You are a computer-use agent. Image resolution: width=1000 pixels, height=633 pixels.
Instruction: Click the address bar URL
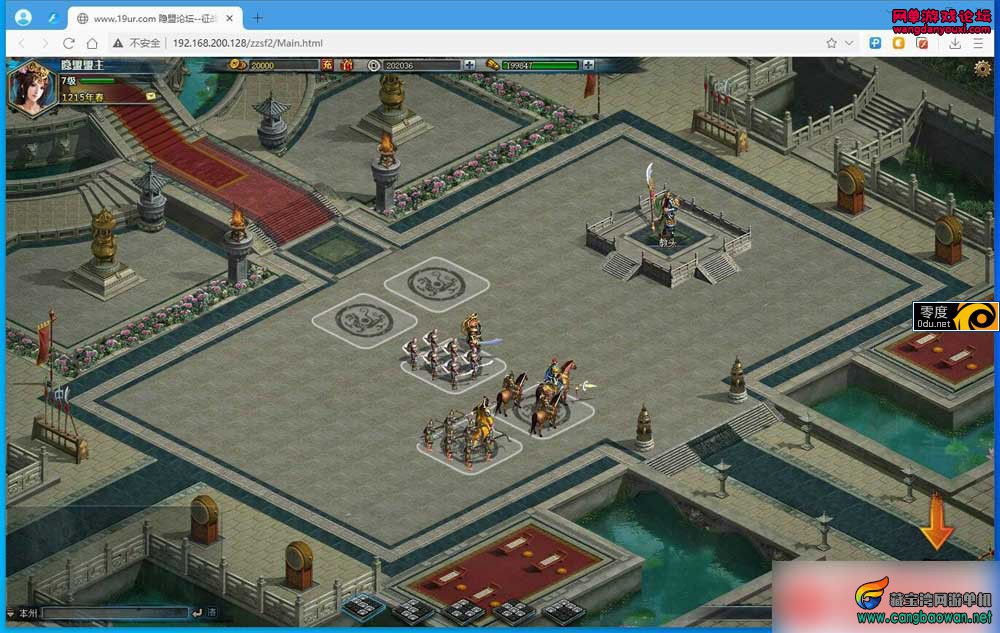(x=247, y=43)
